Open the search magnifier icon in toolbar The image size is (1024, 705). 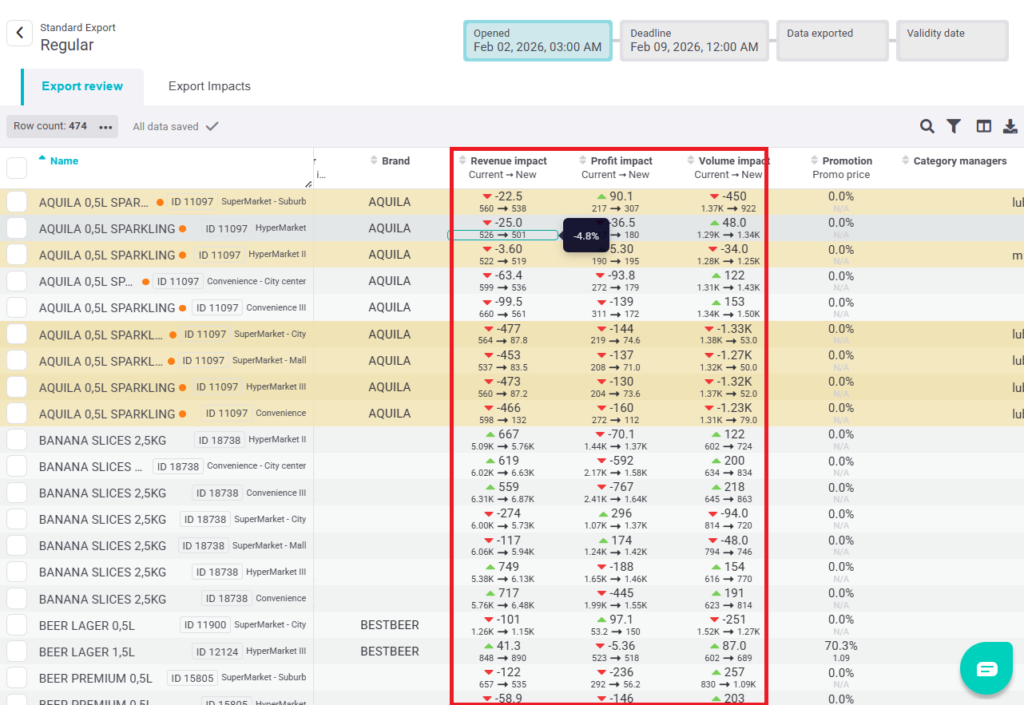pyautogui.click(x=927, y=126)
